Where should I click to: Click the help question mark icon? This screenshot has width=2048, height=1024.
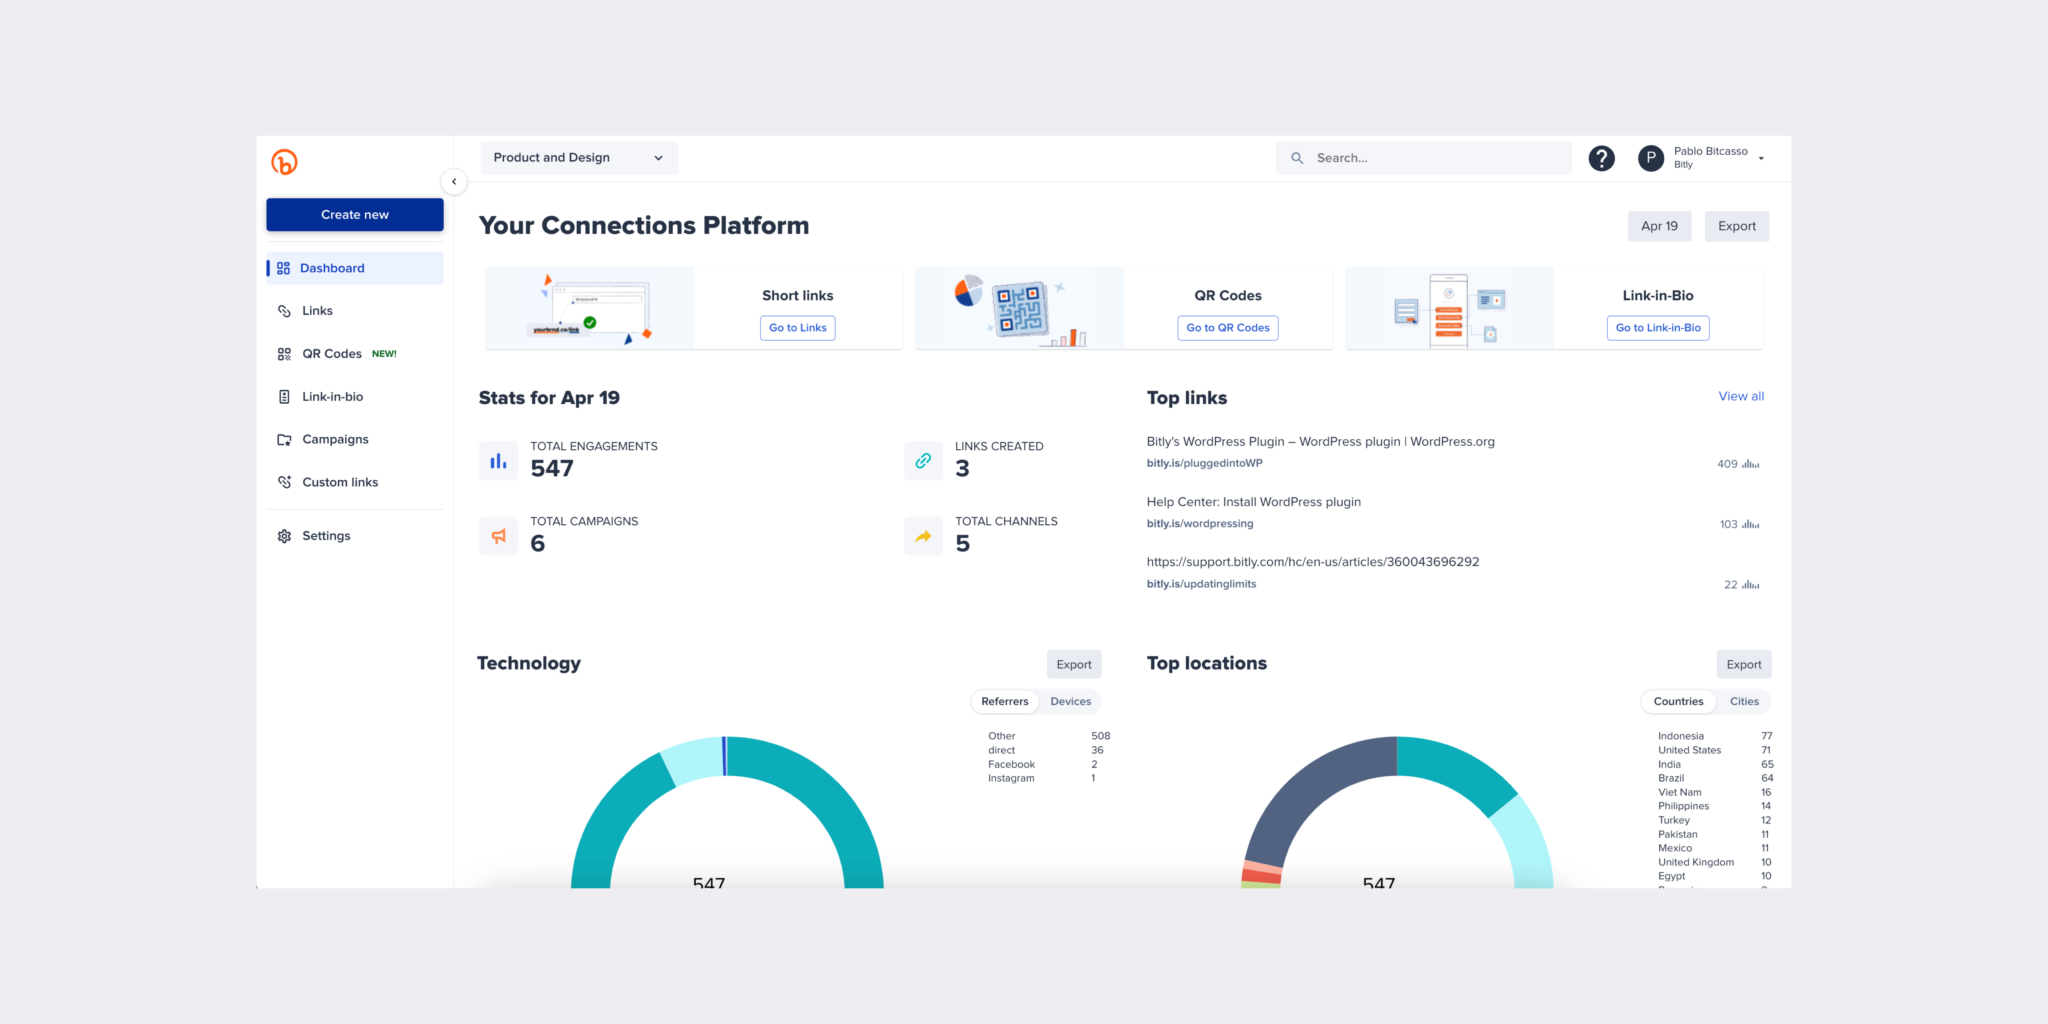coord(1601,158)
